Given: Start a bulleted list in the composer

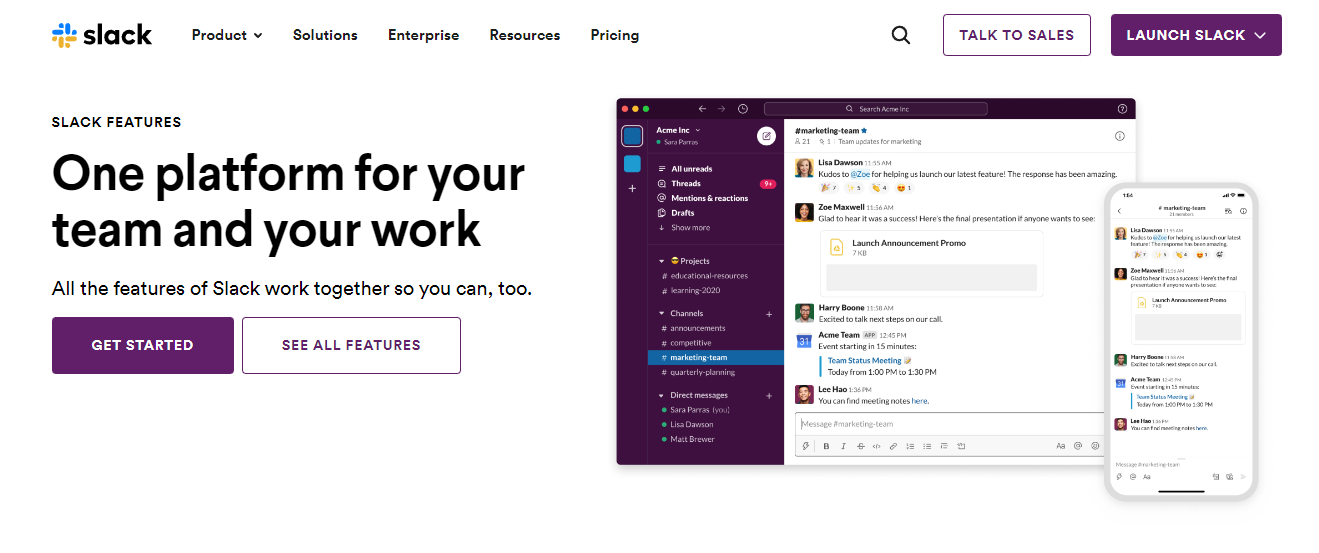Looking at the screenshot, I should point(927,446).
